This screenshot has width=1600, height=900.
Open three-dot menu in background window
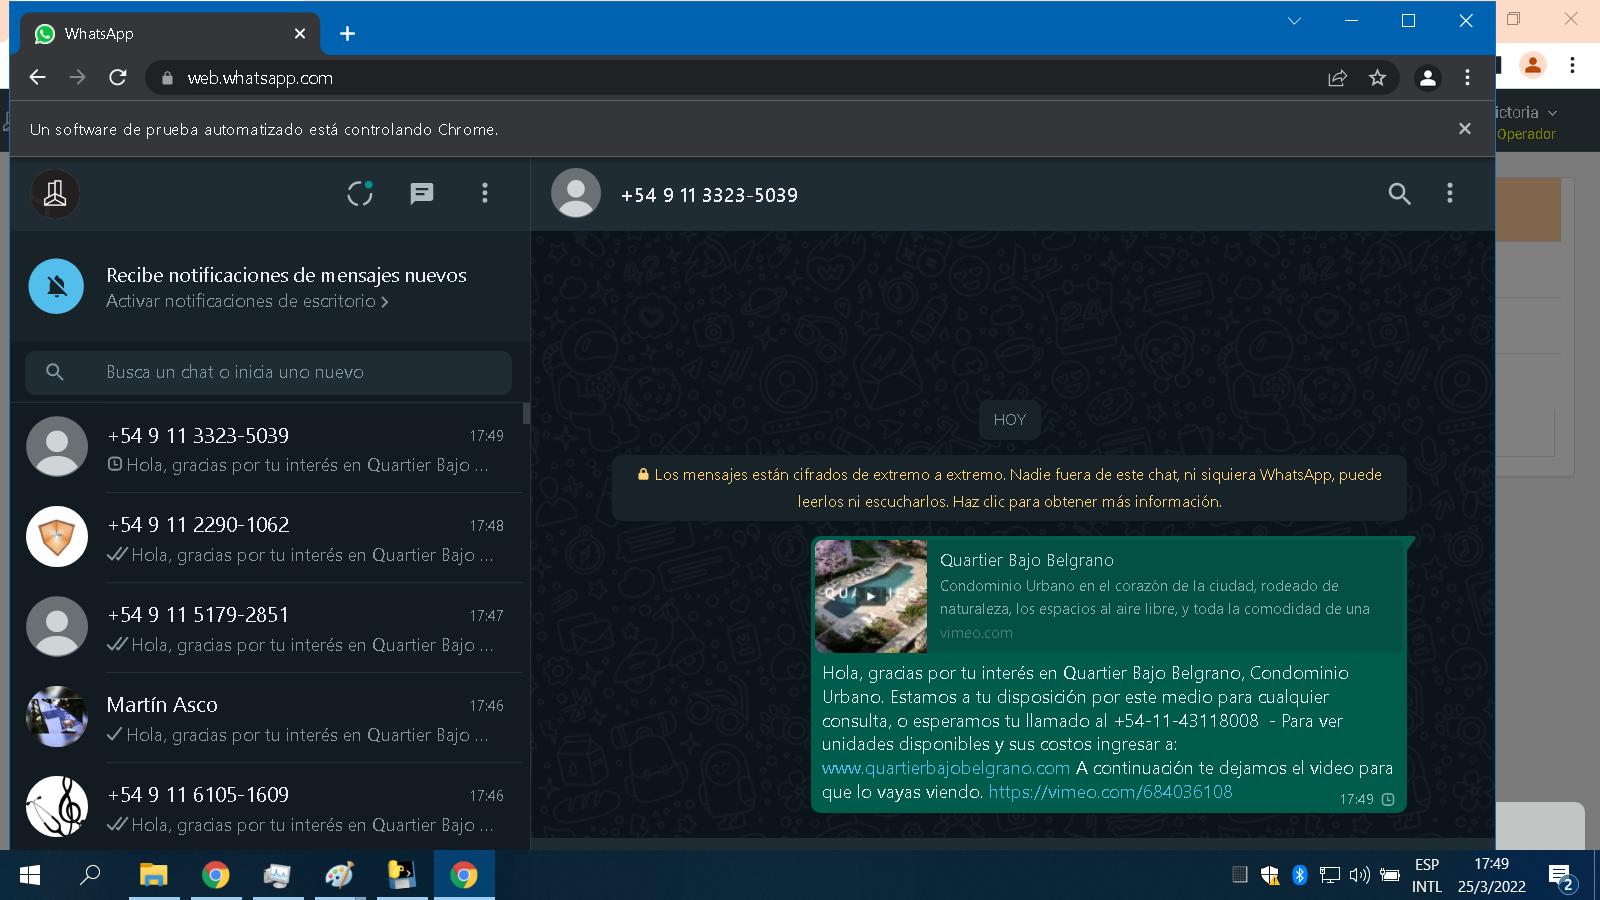(x=1573, y=65)
